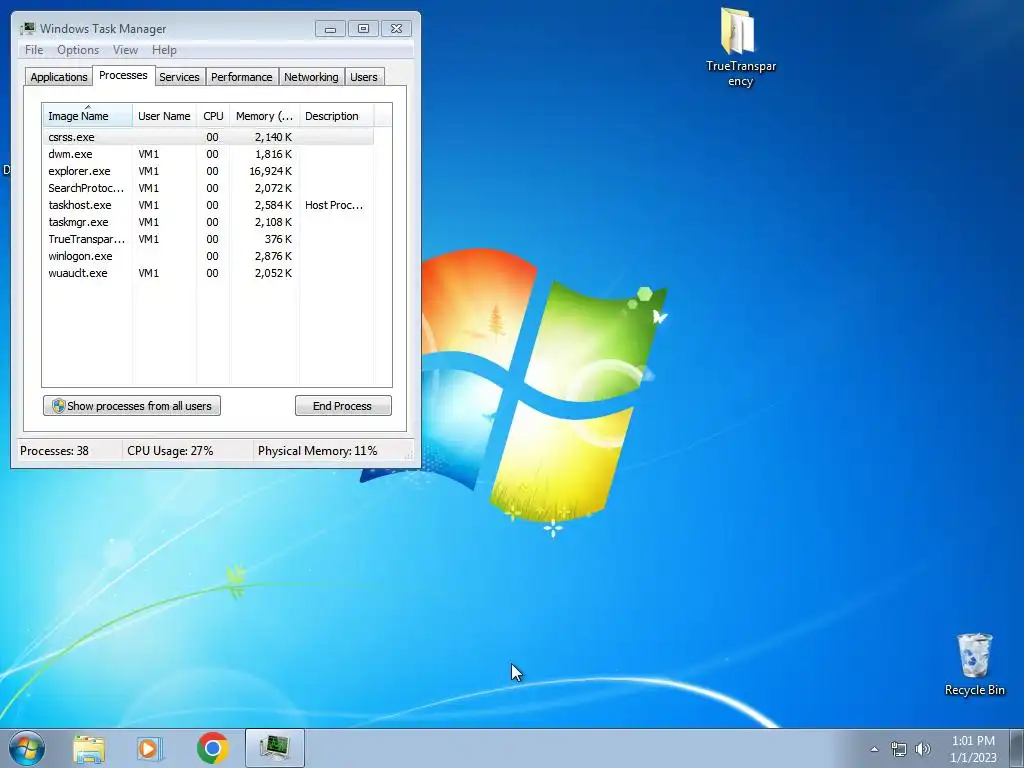Click Processes: 38 status entry
This screenshot has height=768, width=1024.
click(54, 451)
